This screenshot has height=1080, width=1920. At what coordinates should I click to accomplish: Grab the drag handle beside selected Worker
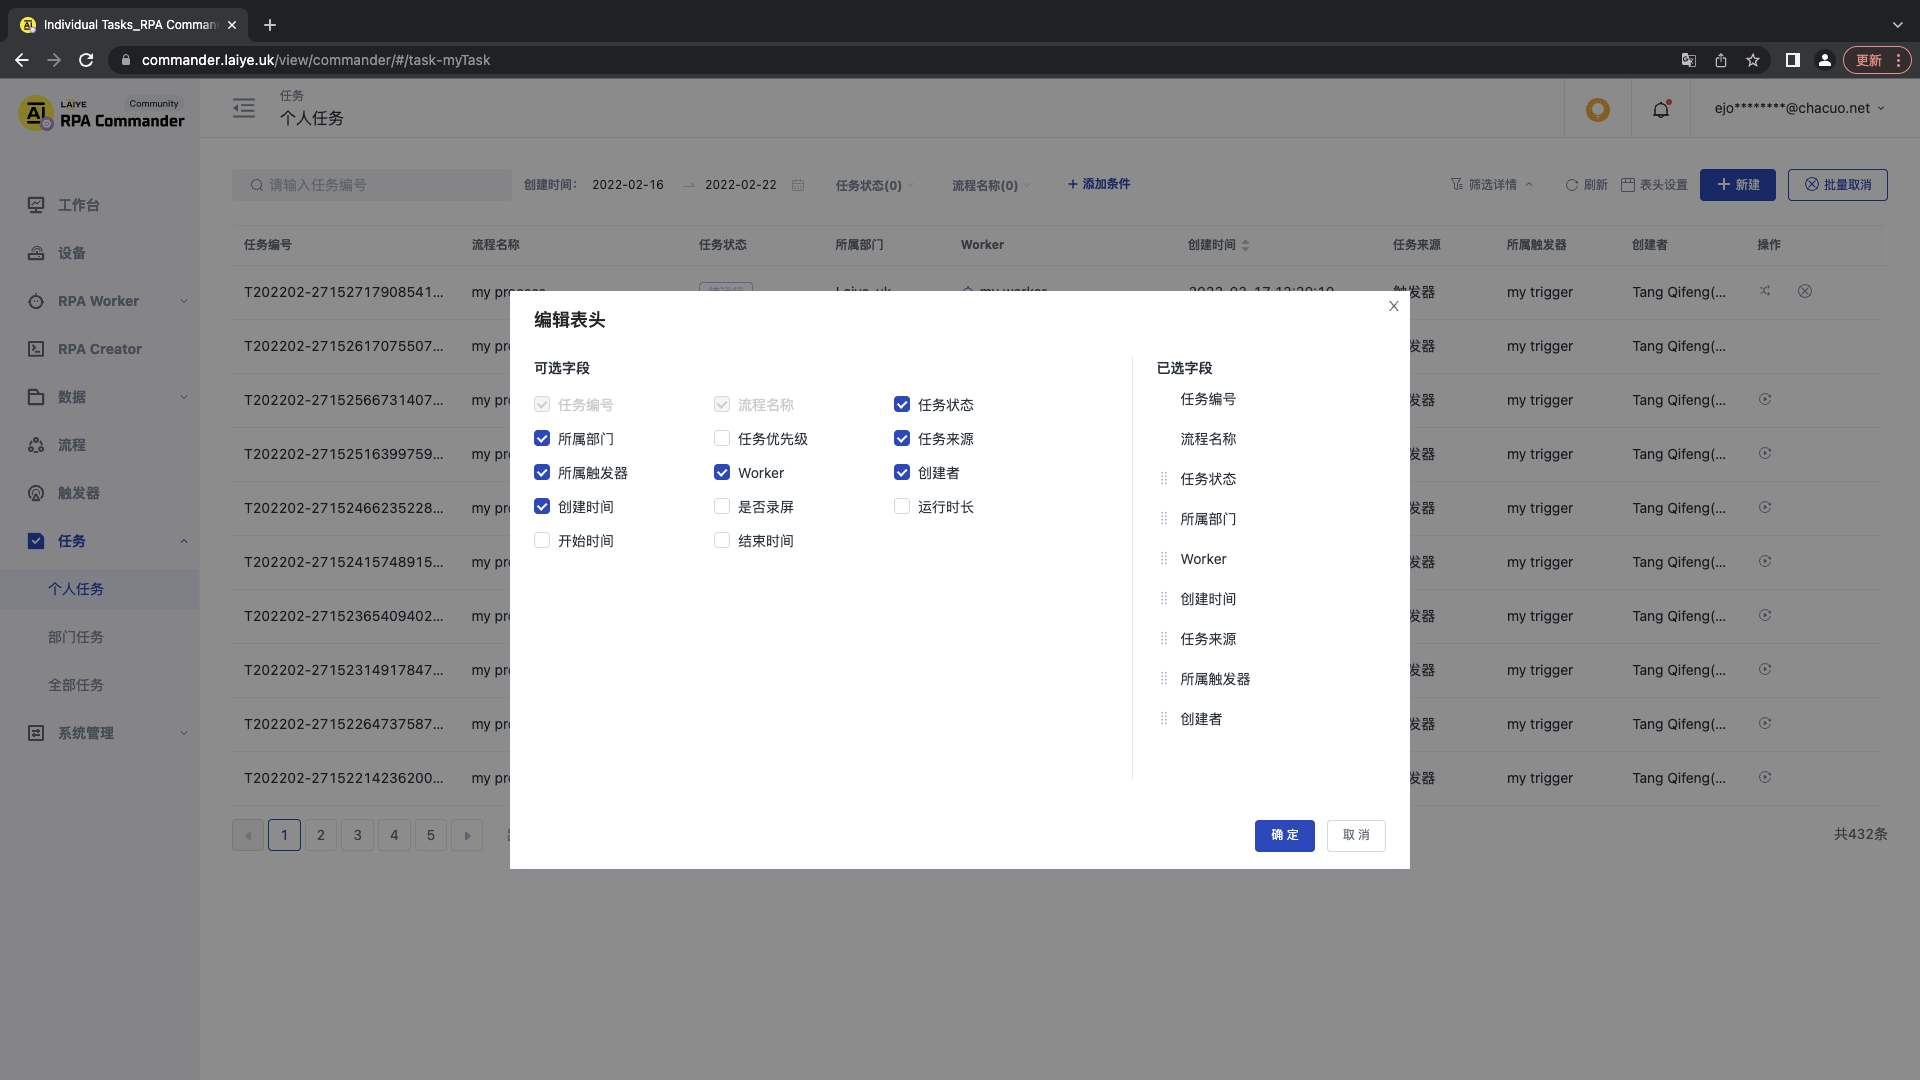(x=1164, y=559)
